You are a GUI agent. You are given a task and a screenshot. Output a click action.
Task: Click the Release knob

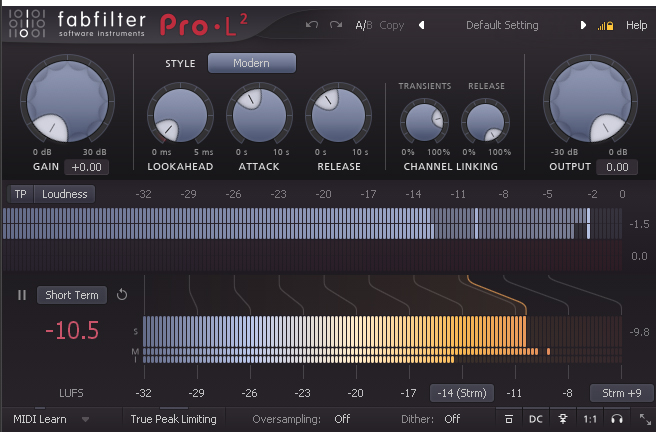tap(338, 115)
